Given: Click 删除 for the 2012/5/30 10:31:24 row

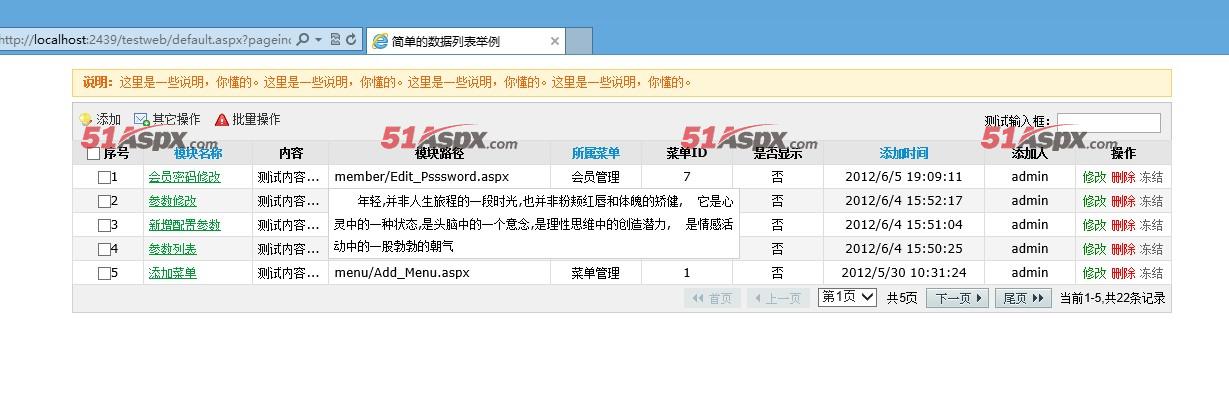Looking at the screenshot, I should [1123, 273].
